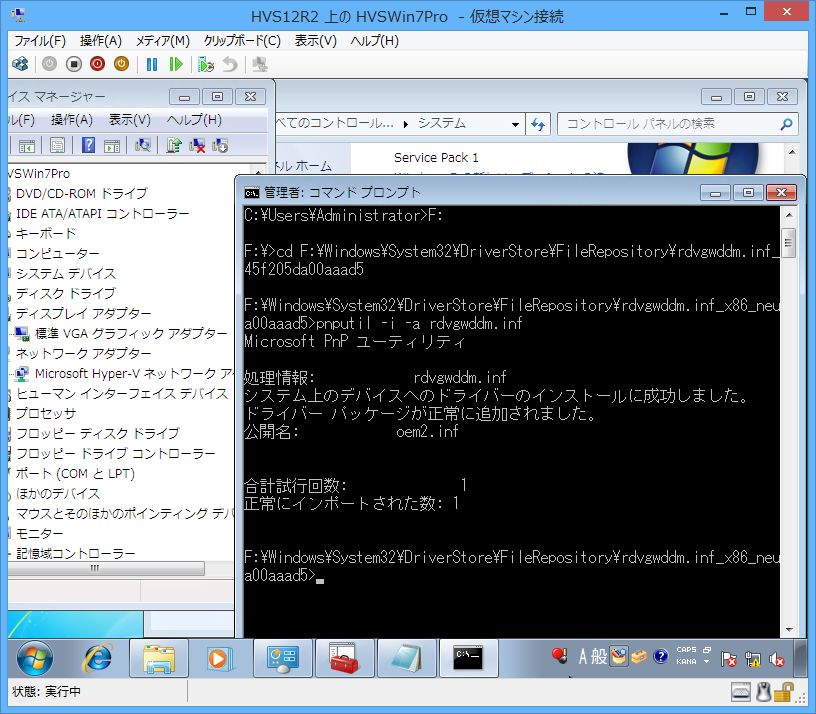Open Device Manager's 表示(V) menu
816x714 pixels.
[x=130, y=120]
